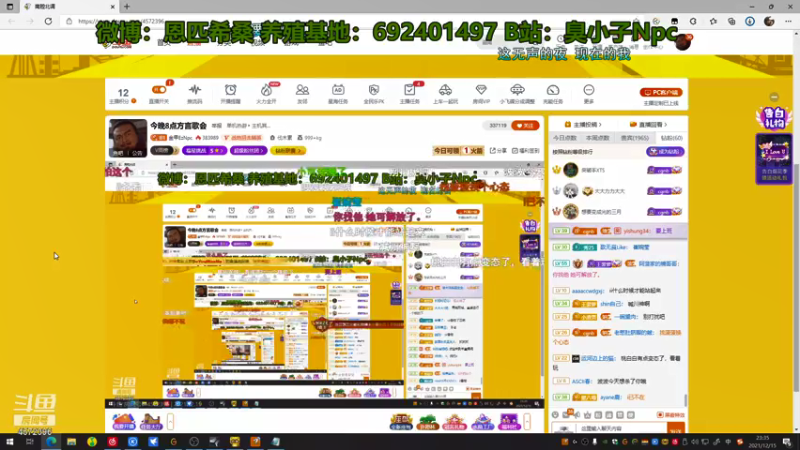This screenshot has width=800, height=450.
Task: Switch to the diamond fans (60) tab
Action: pos(671,138)
